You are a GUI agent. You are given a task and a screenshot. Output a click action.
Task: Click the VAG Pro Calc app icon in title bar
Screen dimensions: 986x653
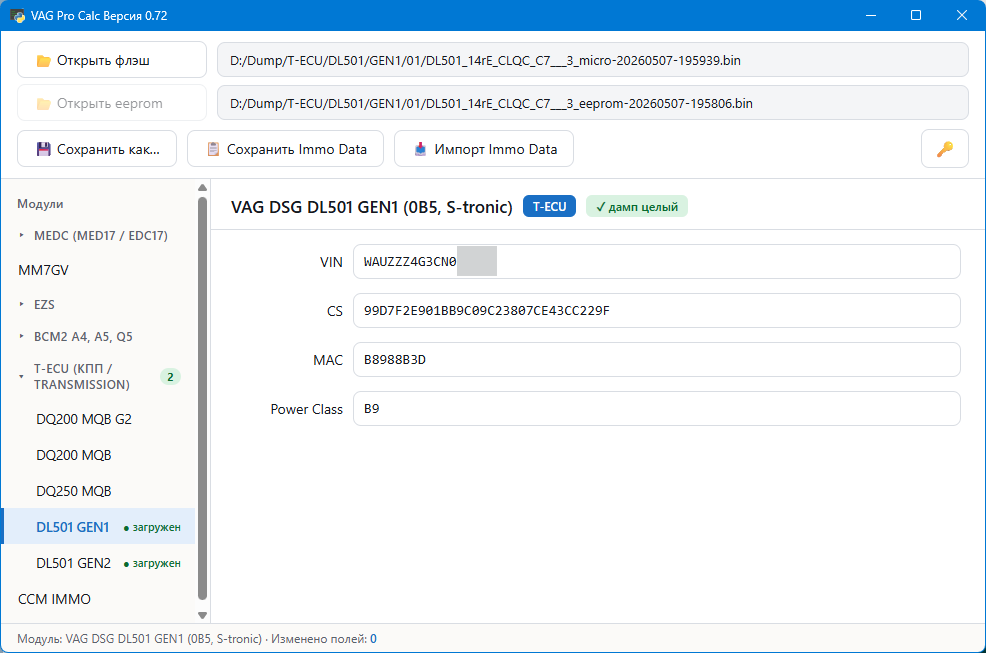[17, 16]
